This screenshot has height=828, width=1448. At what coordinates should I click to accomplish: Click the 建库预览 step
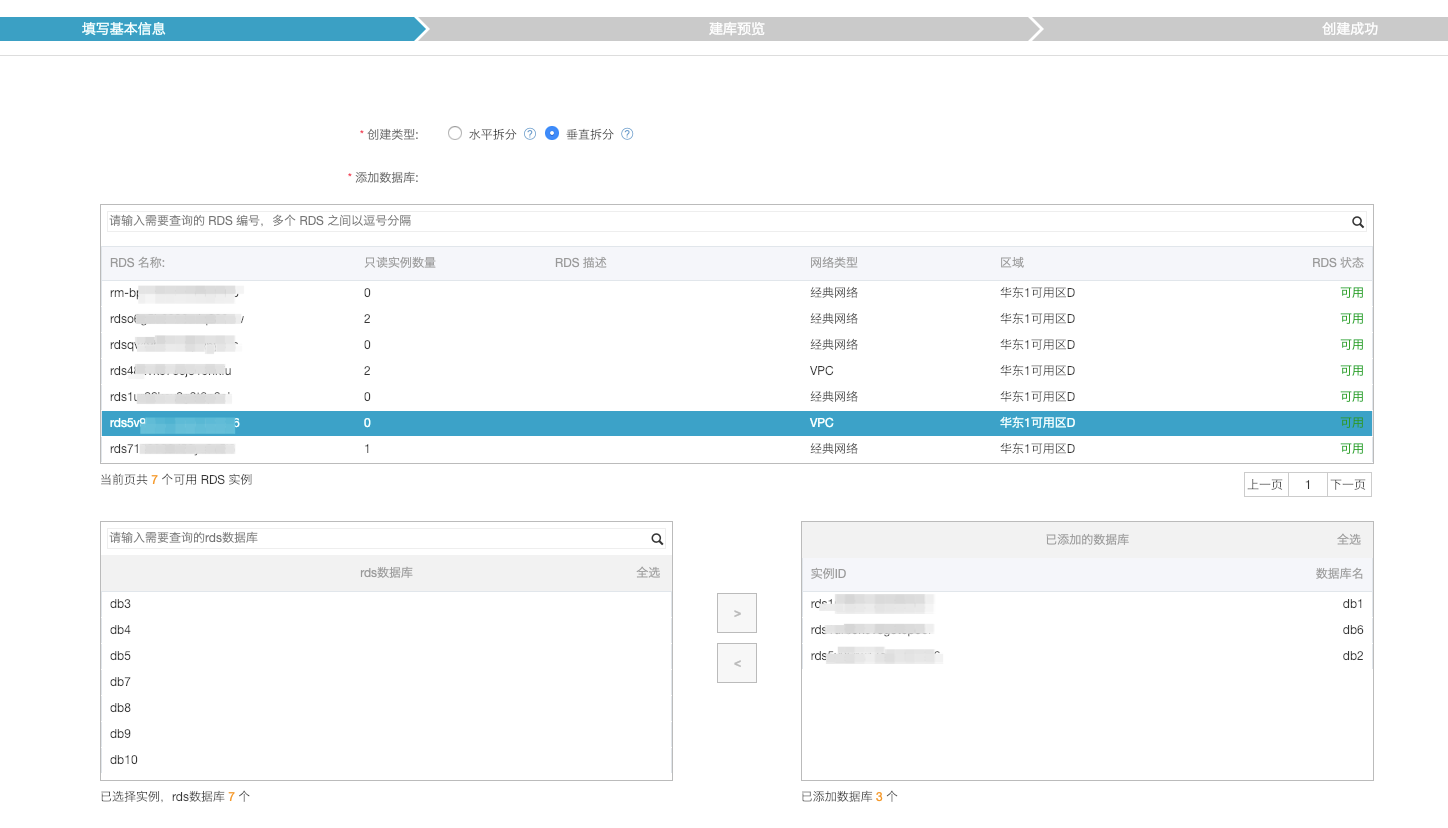[x=737, y=29]
